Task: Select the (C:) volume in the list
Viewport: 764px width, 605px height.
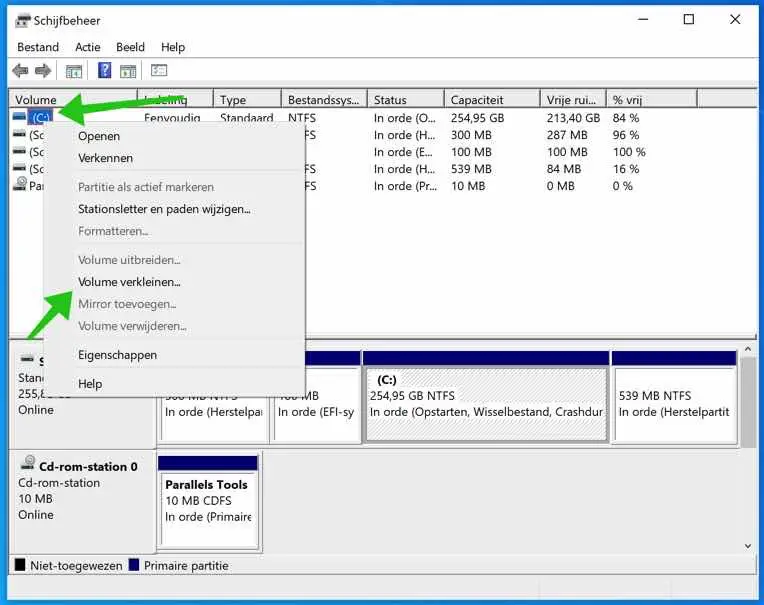Action: pos(40,117)
